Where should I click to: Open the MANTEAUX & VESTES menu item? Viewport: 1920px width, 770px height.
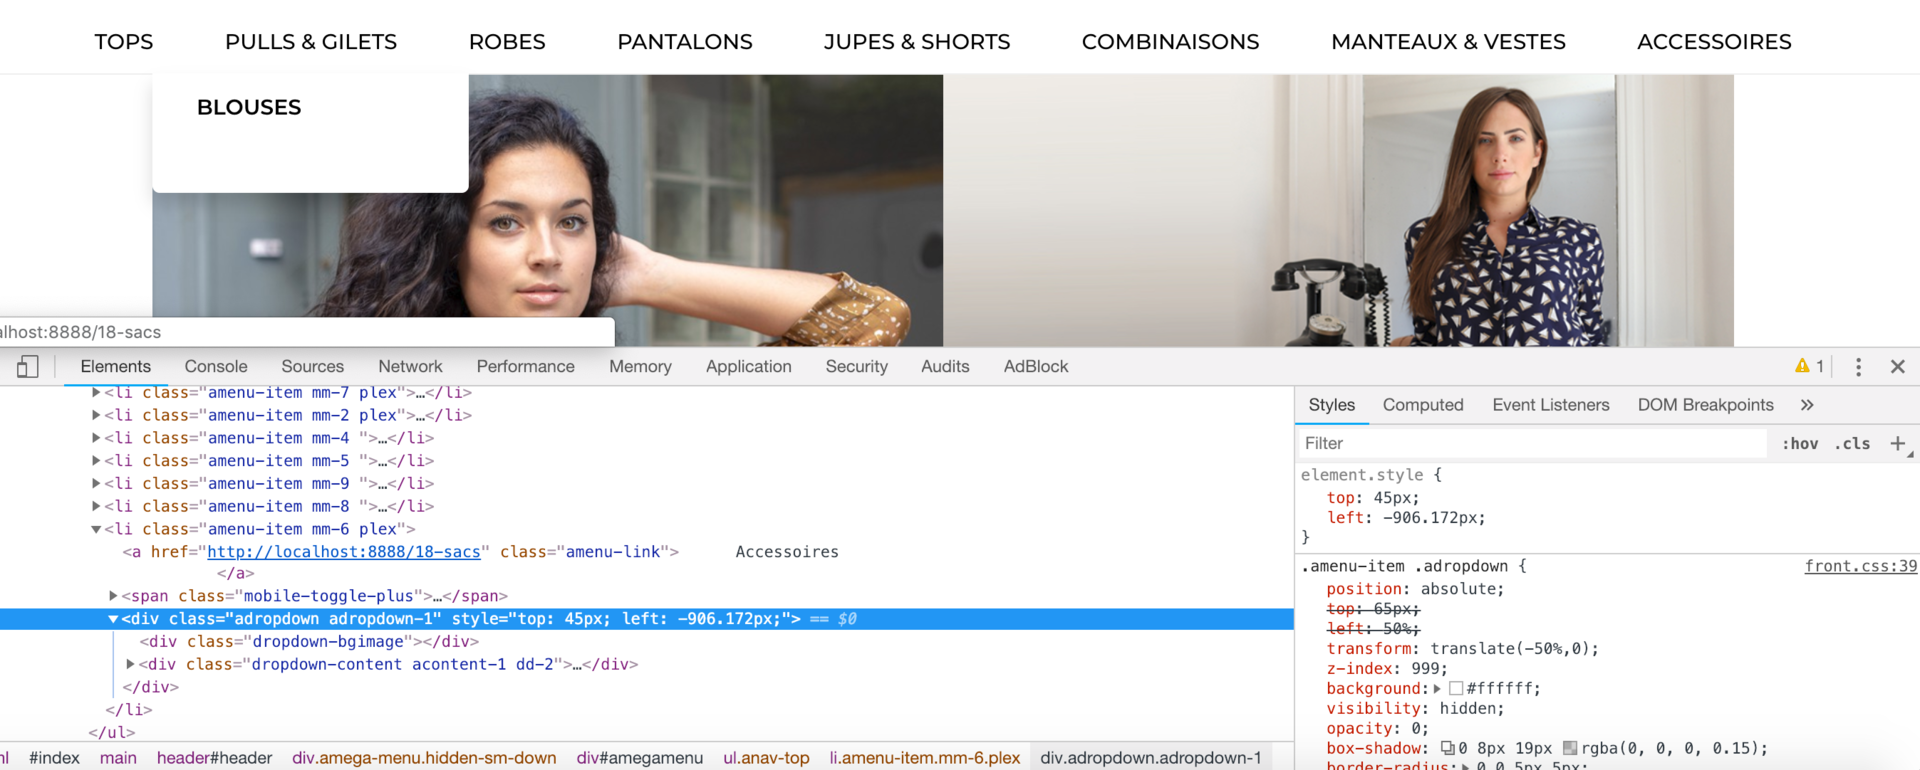coord(1448,42)
